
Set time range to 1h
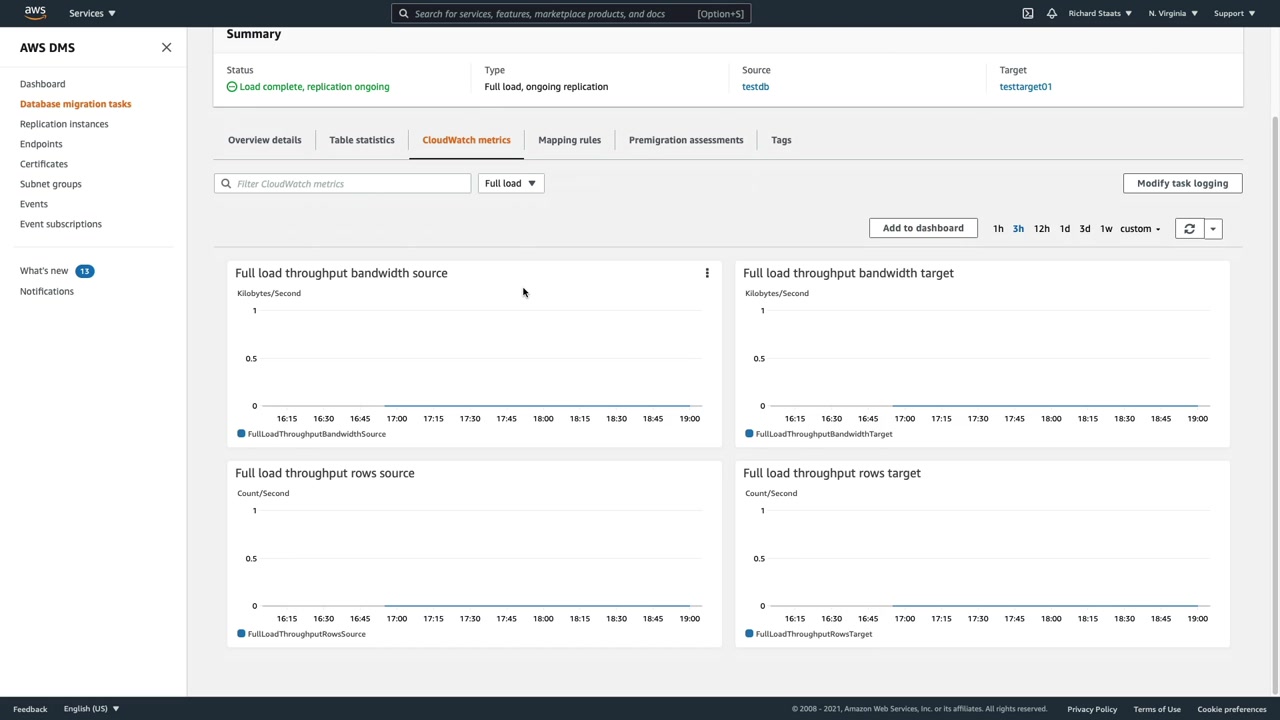pos(998,229)
